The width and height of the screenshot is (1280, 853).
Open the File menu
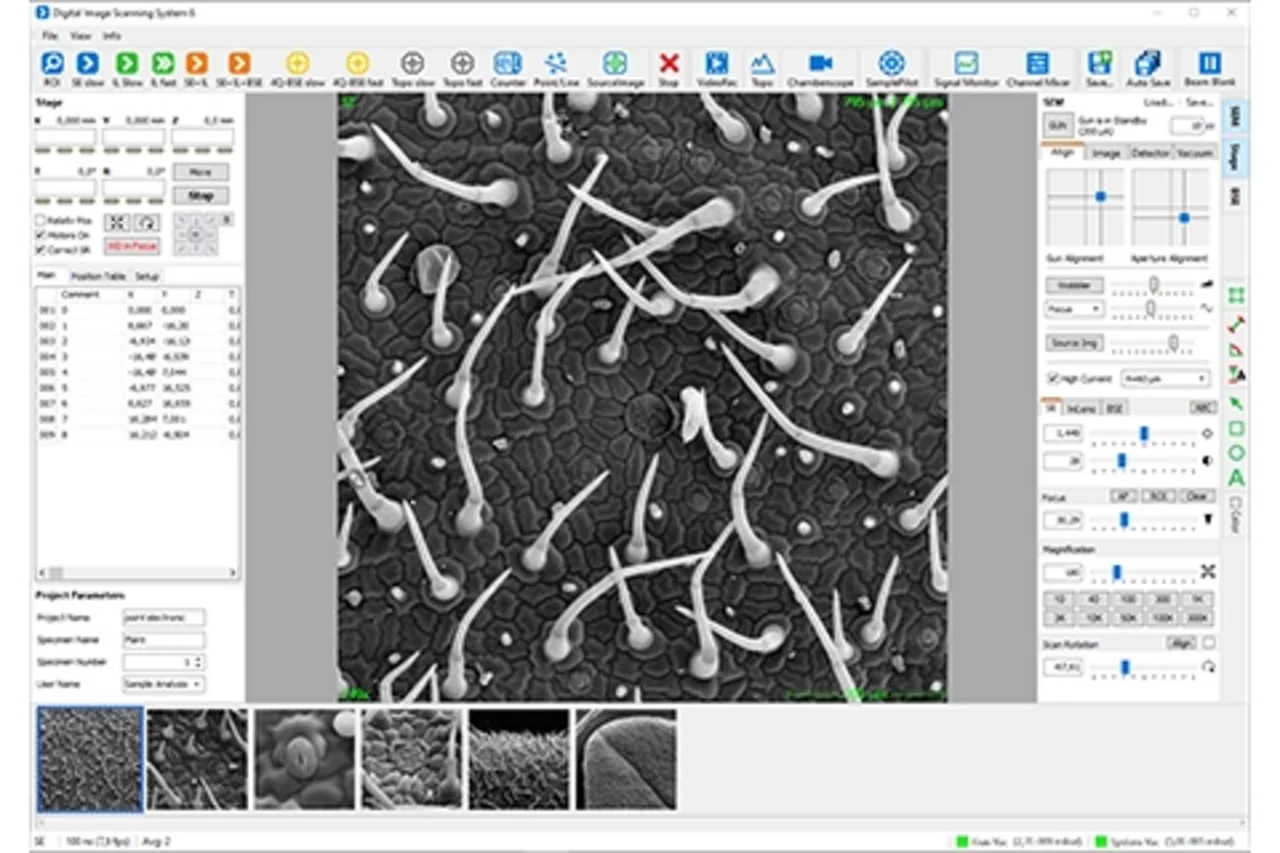49,36
